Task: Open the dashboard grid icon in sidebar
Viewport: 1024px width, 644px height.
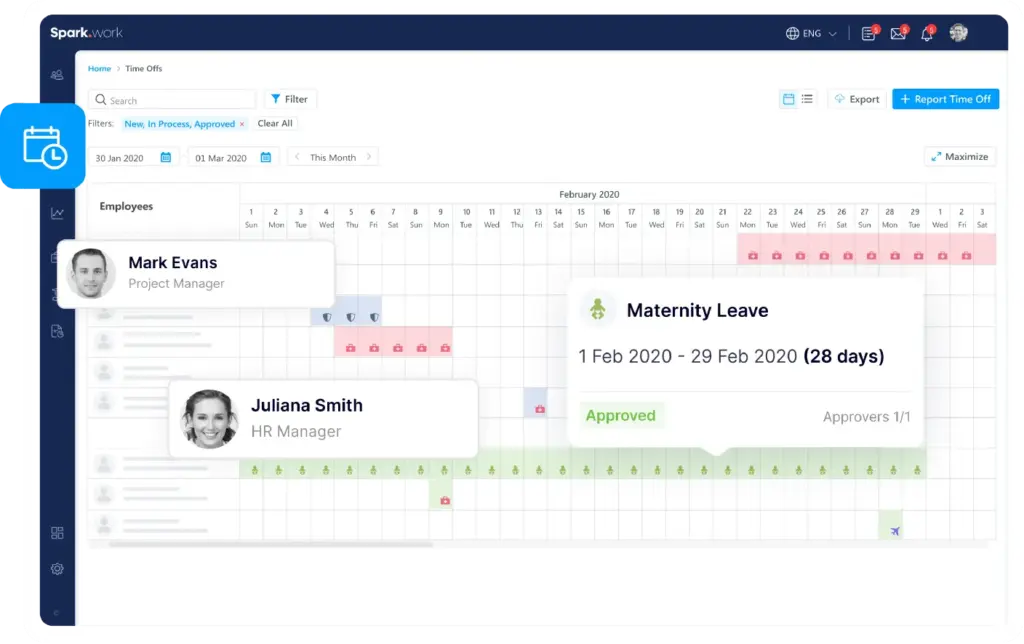Action: tap(57, 533)
